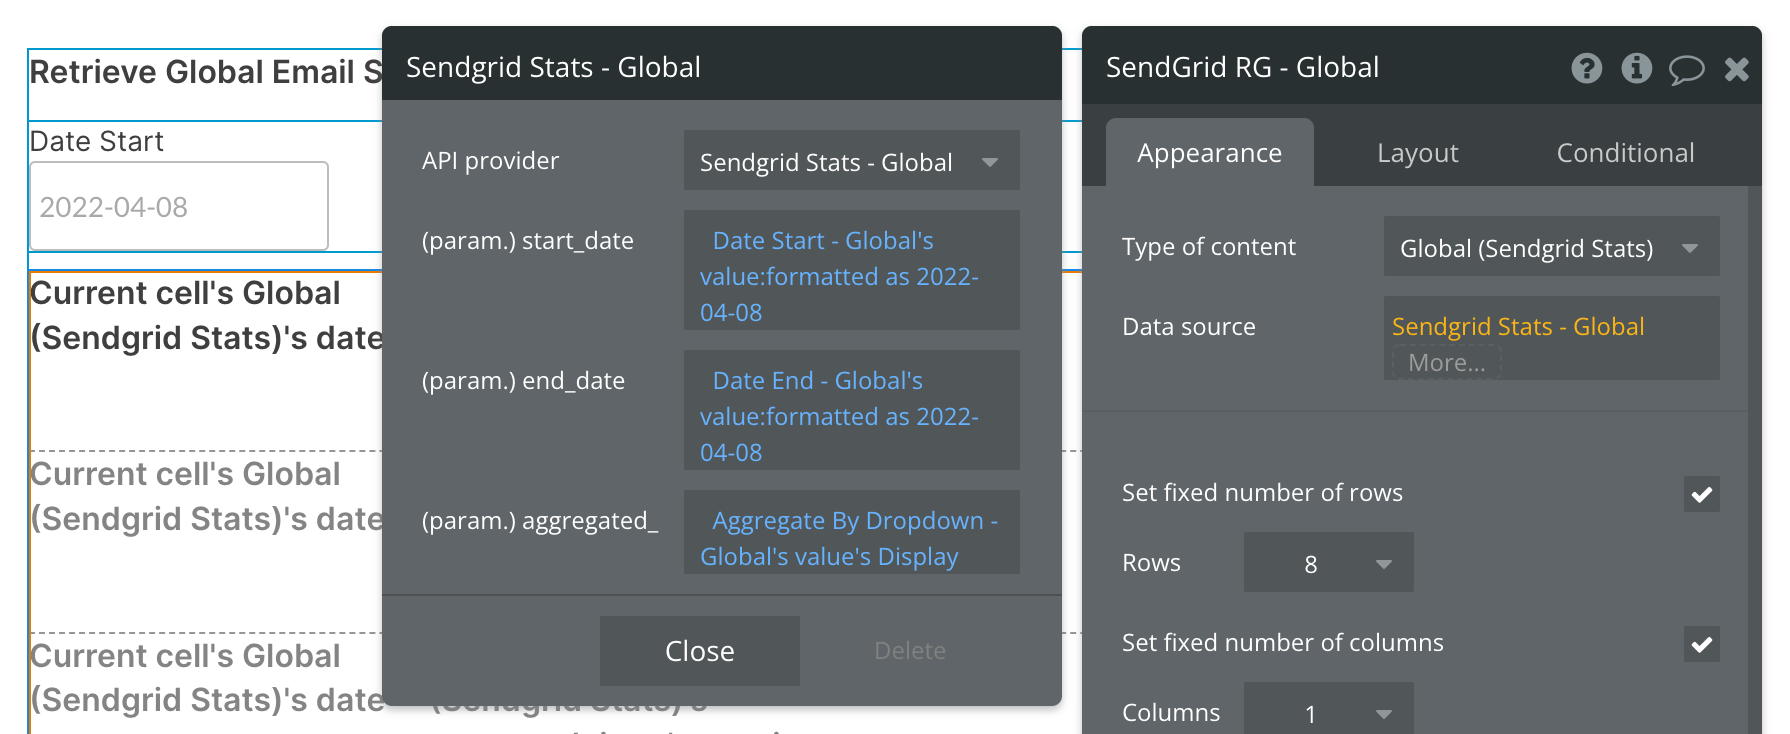
Task: Switch to the Layout tab
Action: pyautogui.click(x=1417, y=153)
